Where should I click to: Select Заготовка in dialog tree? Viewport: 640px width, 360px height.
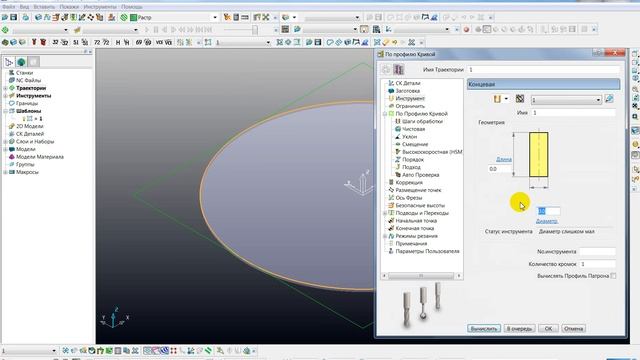pos(407,91)
